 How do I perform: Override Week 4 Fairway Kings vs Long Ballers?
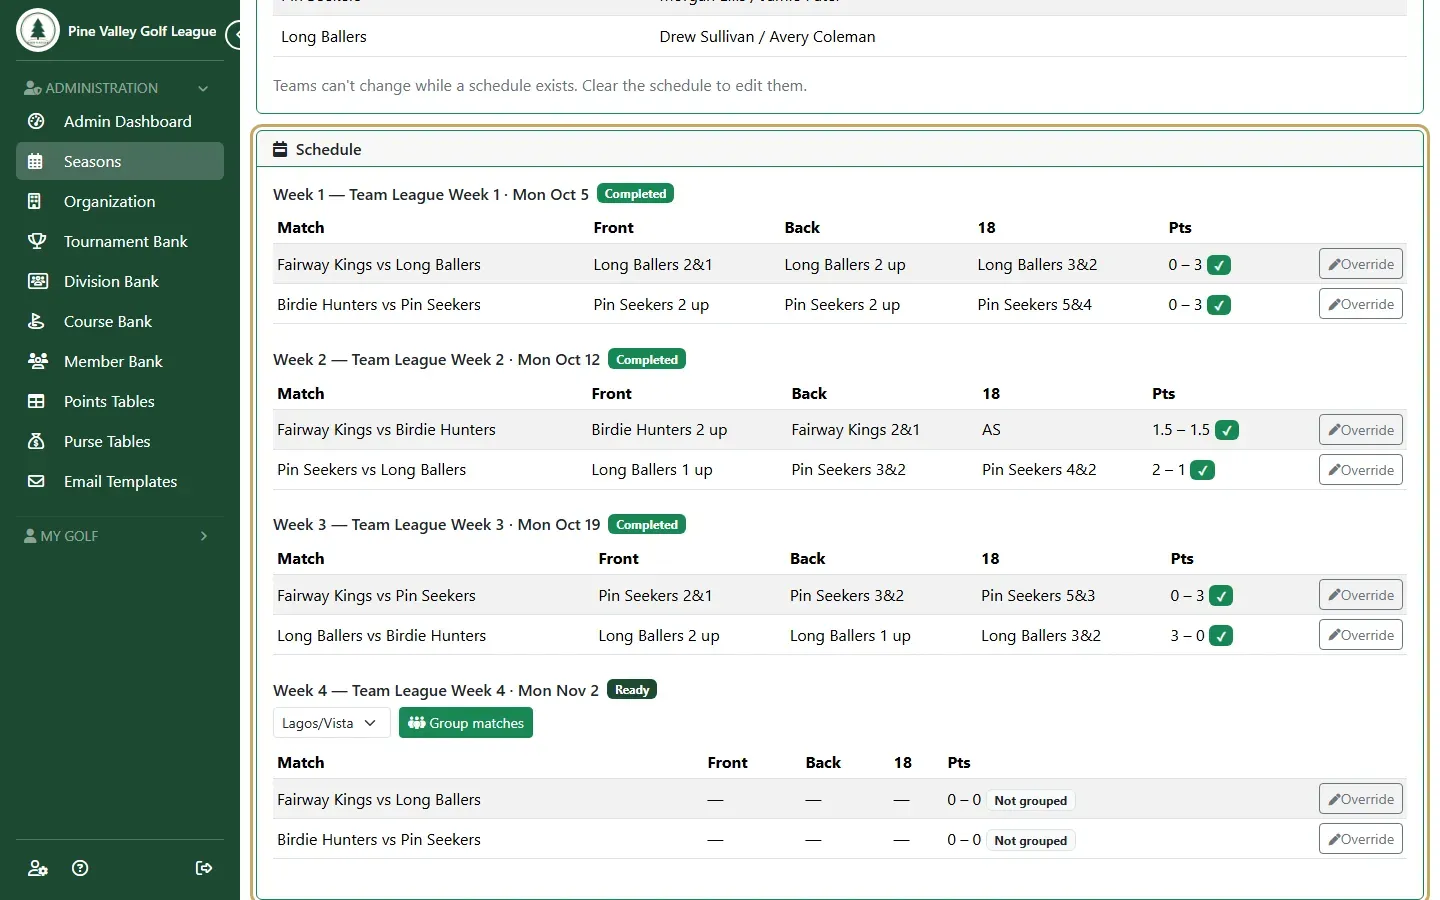1361,799
